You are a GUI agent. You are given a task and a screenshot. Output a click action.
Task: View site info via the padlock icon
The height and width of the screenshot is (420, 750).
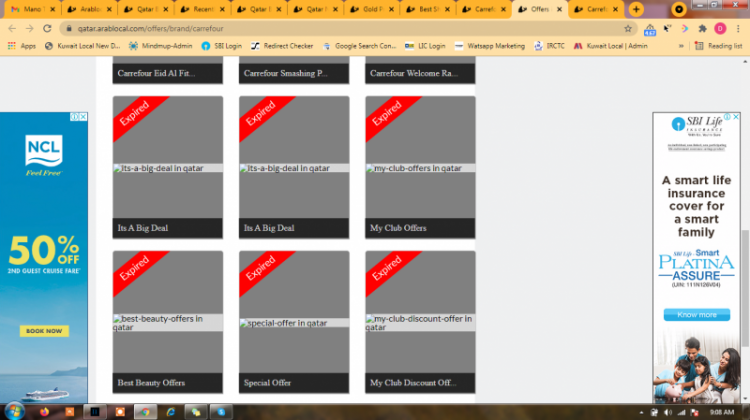(69, 29)
